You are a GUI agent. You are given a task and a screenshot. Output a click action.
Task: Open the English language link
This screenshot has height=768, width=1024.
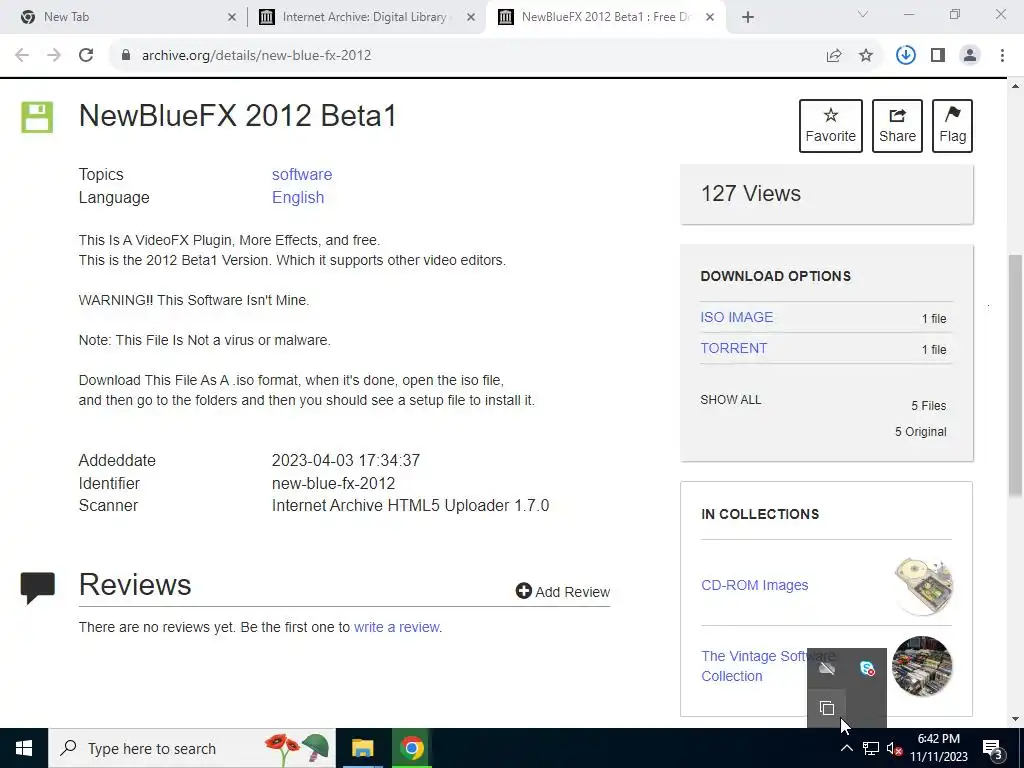(298, 197)
